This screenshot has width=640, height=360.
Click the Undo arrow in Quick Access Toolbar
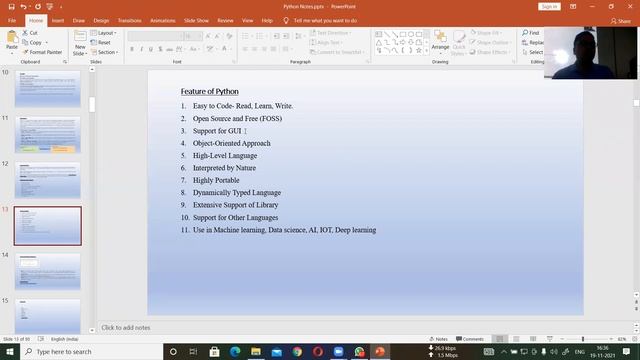(24, 7)
